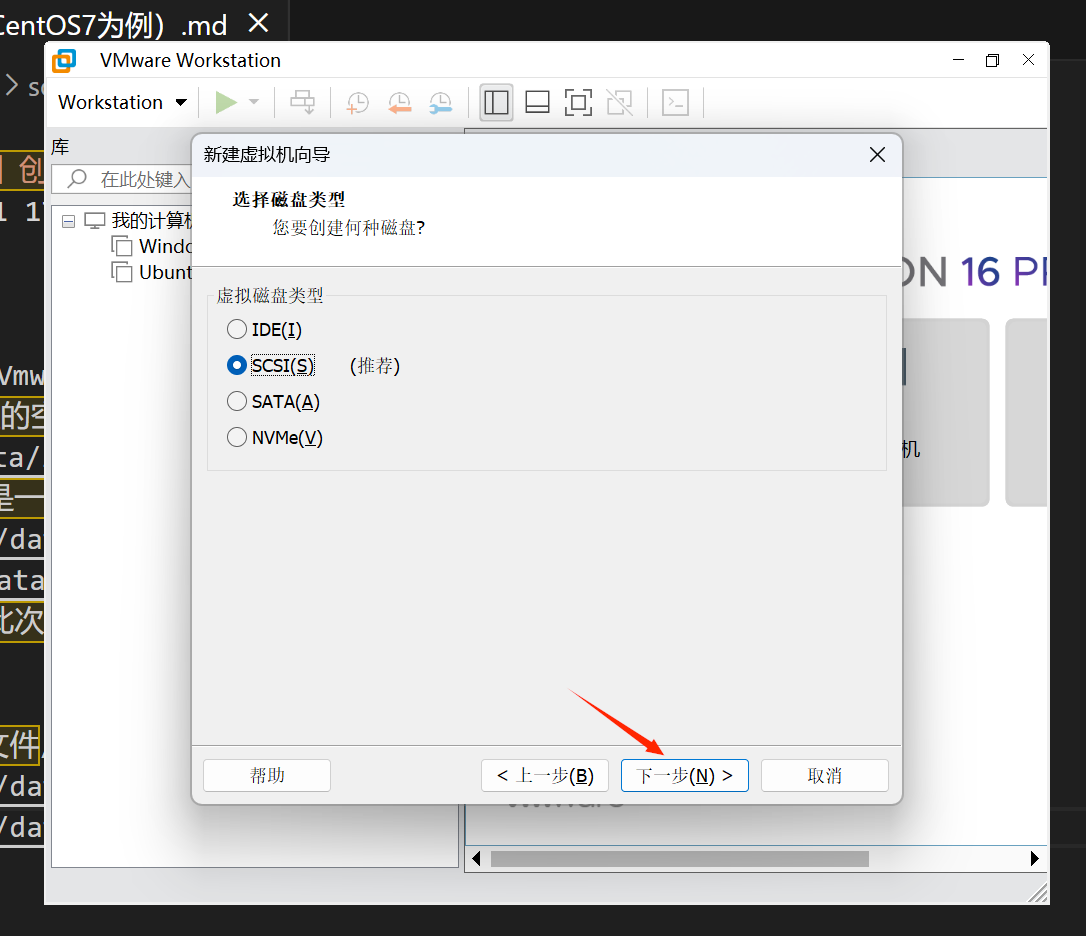Viewport: 1086px width, 936px height.
Task: Select the NVMe(V) disk type
Action: 275,438
